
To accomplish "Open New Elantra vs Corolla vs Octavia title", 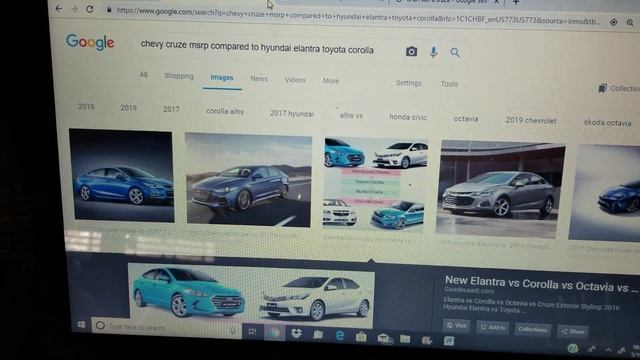I will tap(540, 284).
